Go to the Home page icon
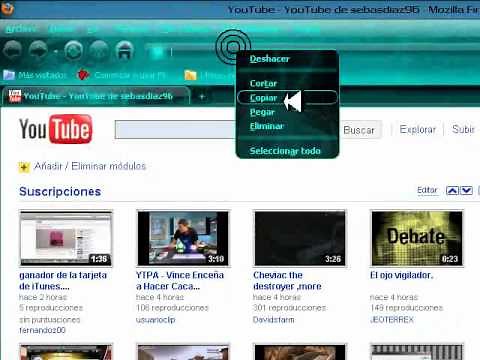 point(124,50)
